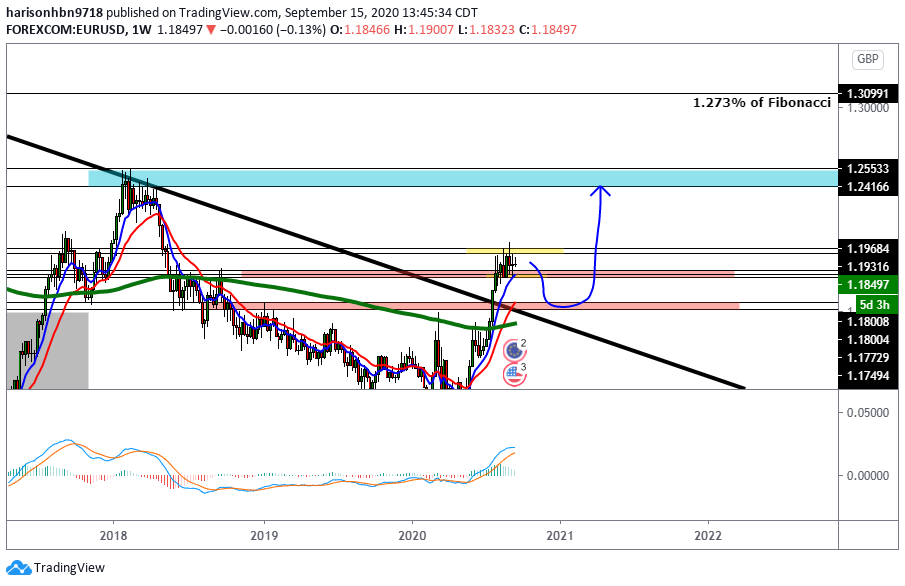
Task: Click the TradingView logo
Action: (55, 568)
